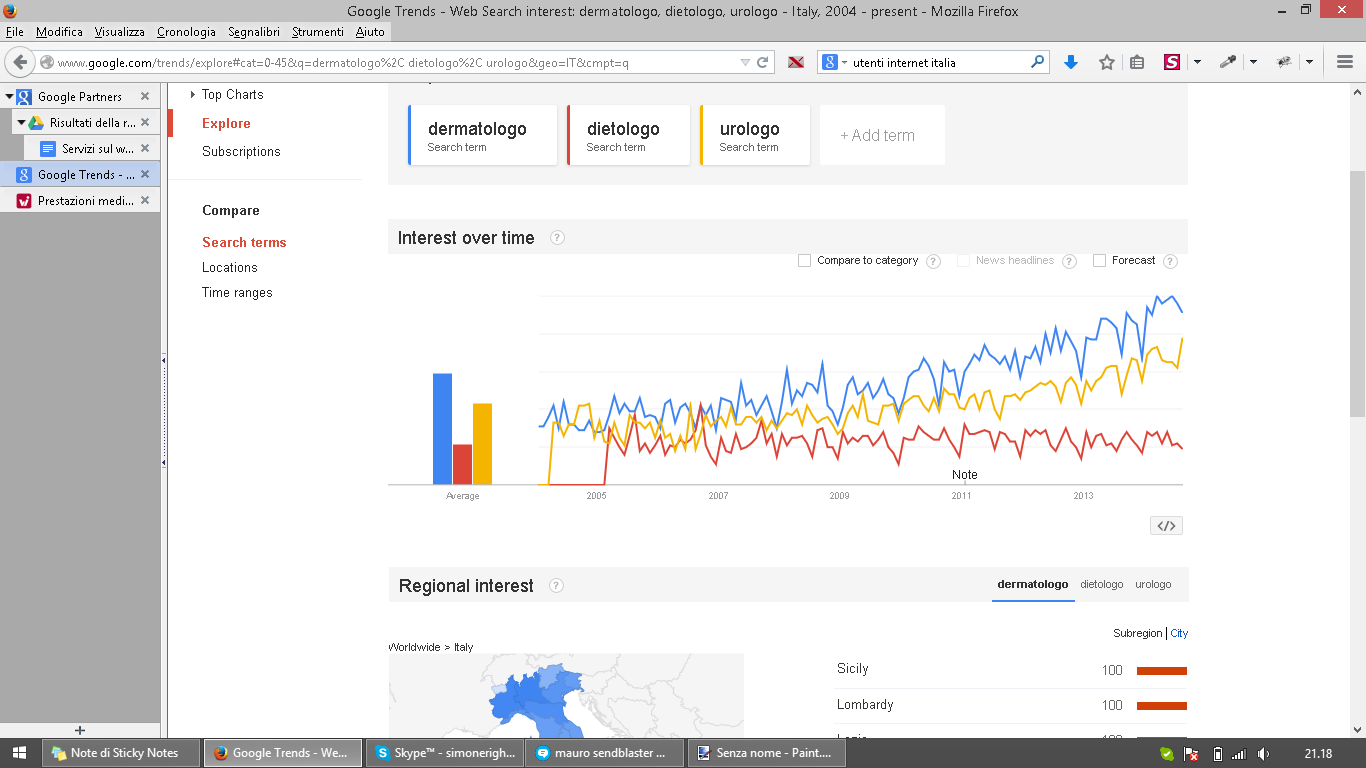Tick the Forecast checkbox
The height and width of the screenshot is (768, 1366).
pyautogui.click(x=1099, y=260)
